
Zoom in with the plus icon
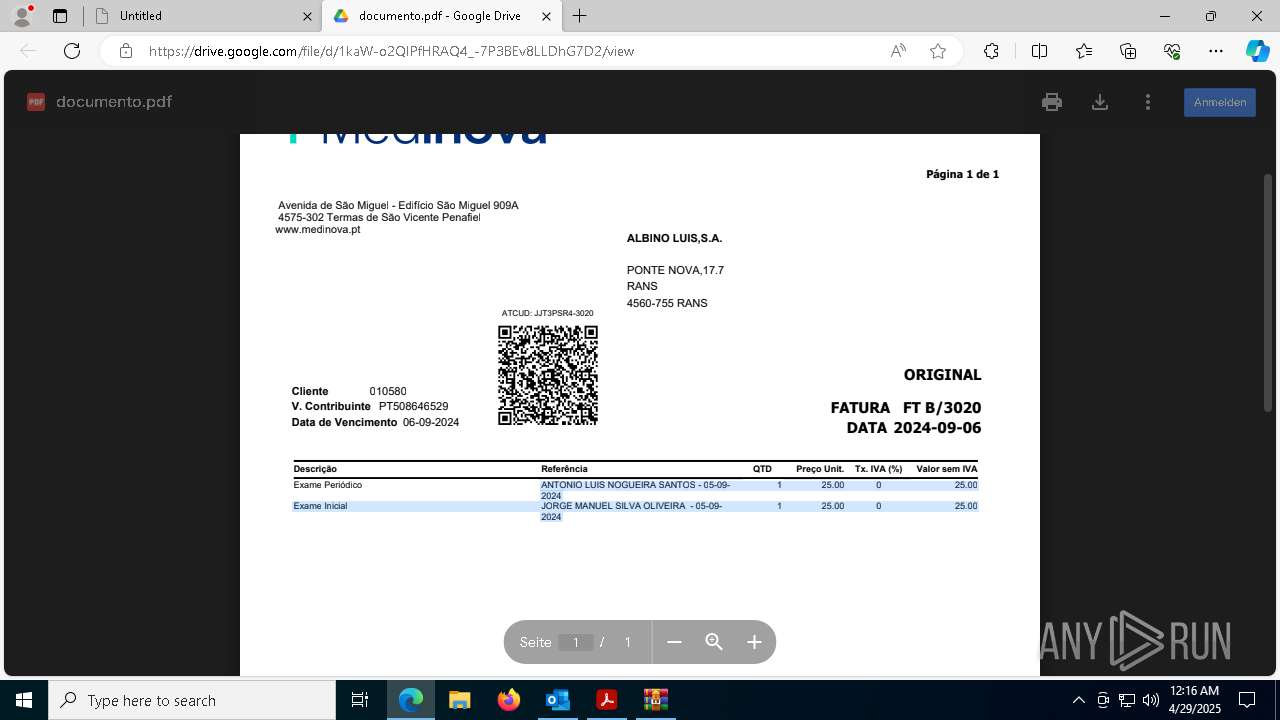click(754, 642)
